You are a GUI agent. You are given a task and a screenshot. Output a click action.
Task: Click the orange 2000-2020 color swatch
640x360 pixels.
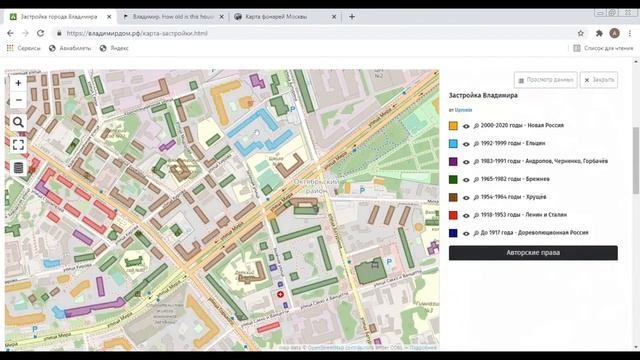(453, 126)
